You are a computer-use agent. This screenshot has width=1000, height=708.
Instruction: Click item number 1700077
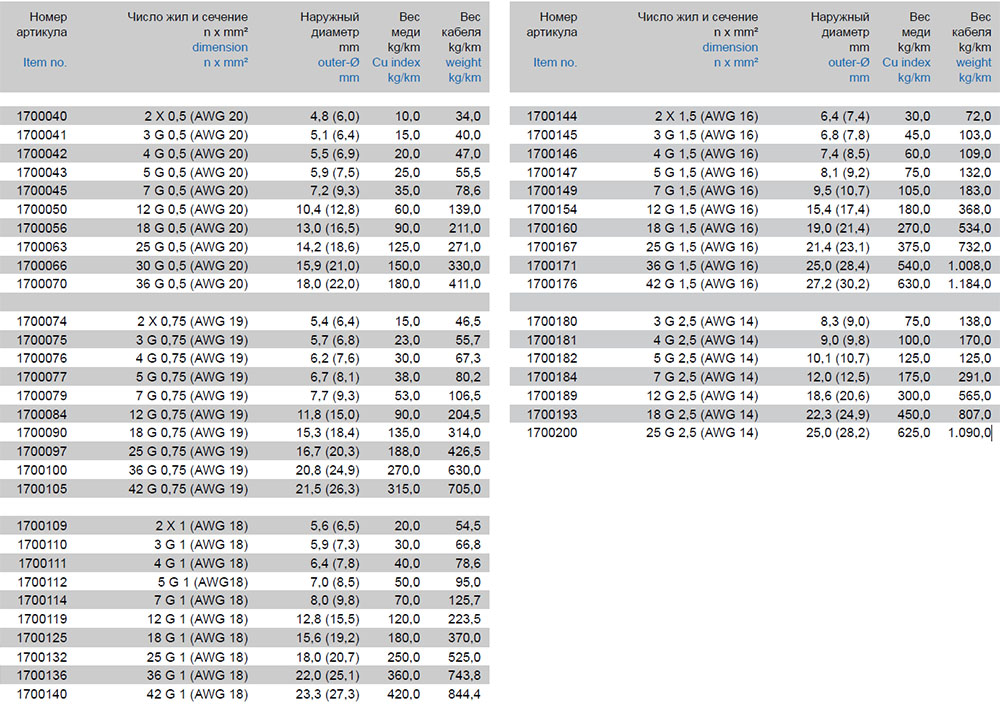pyautogui.click(x=41, y=377)
